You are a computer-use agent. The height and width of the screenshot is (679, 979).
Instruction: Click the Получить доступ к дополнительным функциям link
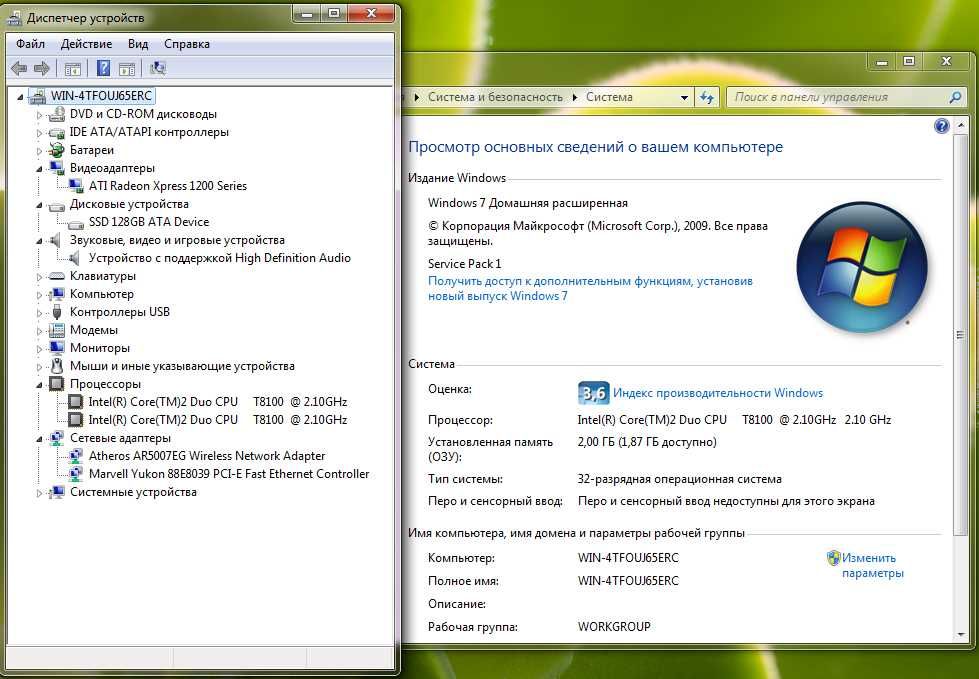590,288
